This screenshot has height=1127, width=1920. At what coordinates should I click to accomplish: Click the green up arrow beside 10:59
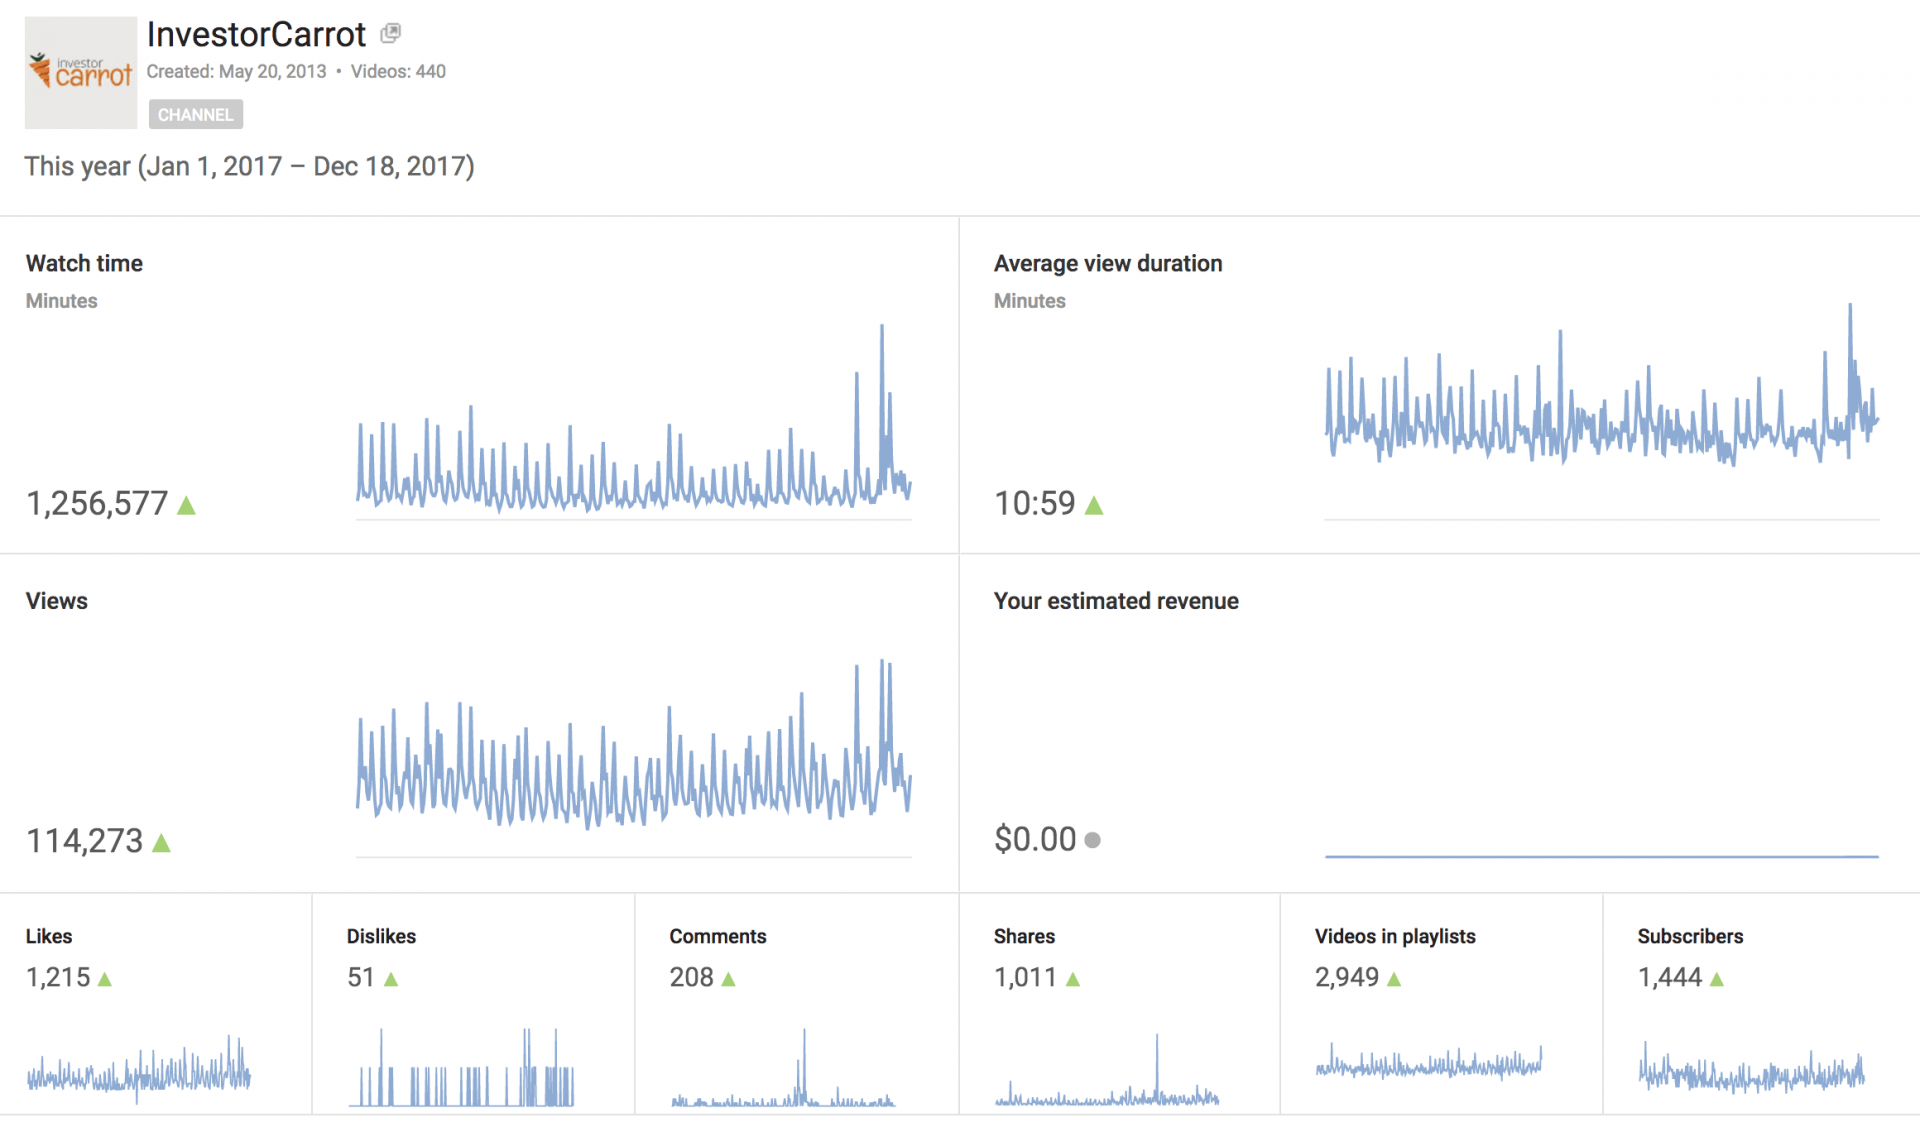(1094, 505)
